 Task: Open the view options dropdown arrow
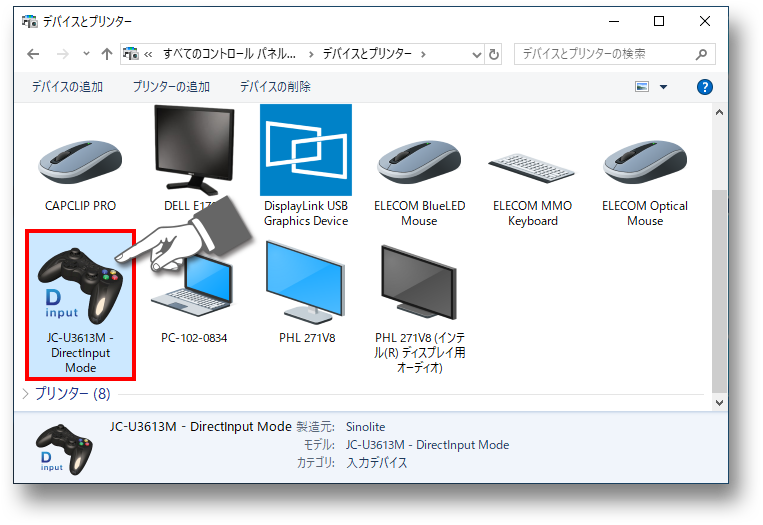coord(663,87)
